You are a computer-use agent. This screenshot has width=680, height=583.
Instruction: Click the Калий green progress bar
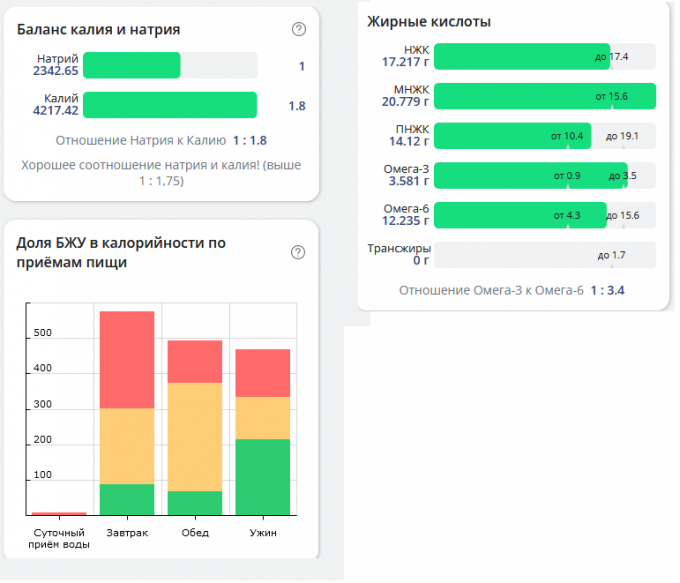[170, 105]
